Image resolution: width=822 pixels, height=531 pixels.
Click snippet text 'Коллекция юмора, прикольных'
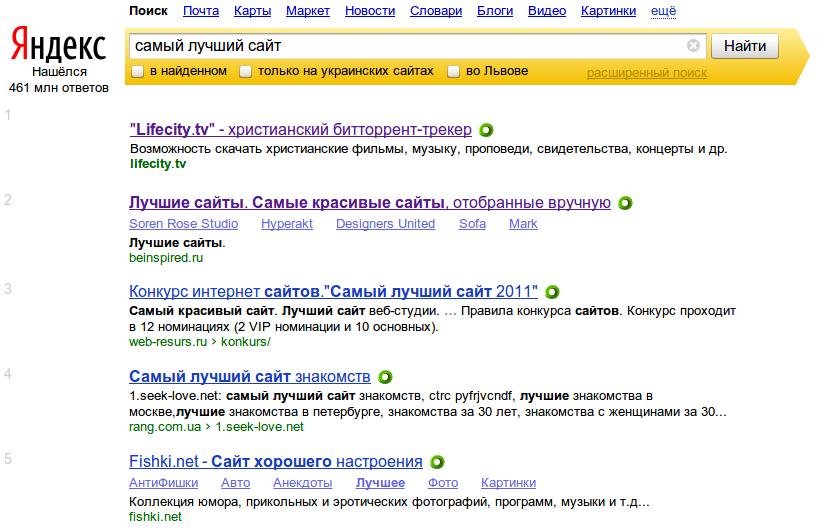pos(389,502)
